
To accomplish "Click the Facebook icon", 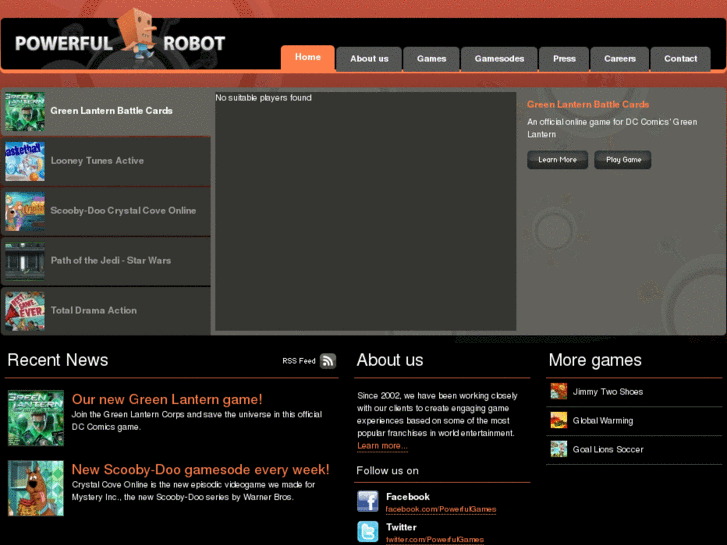I will 368,501.
